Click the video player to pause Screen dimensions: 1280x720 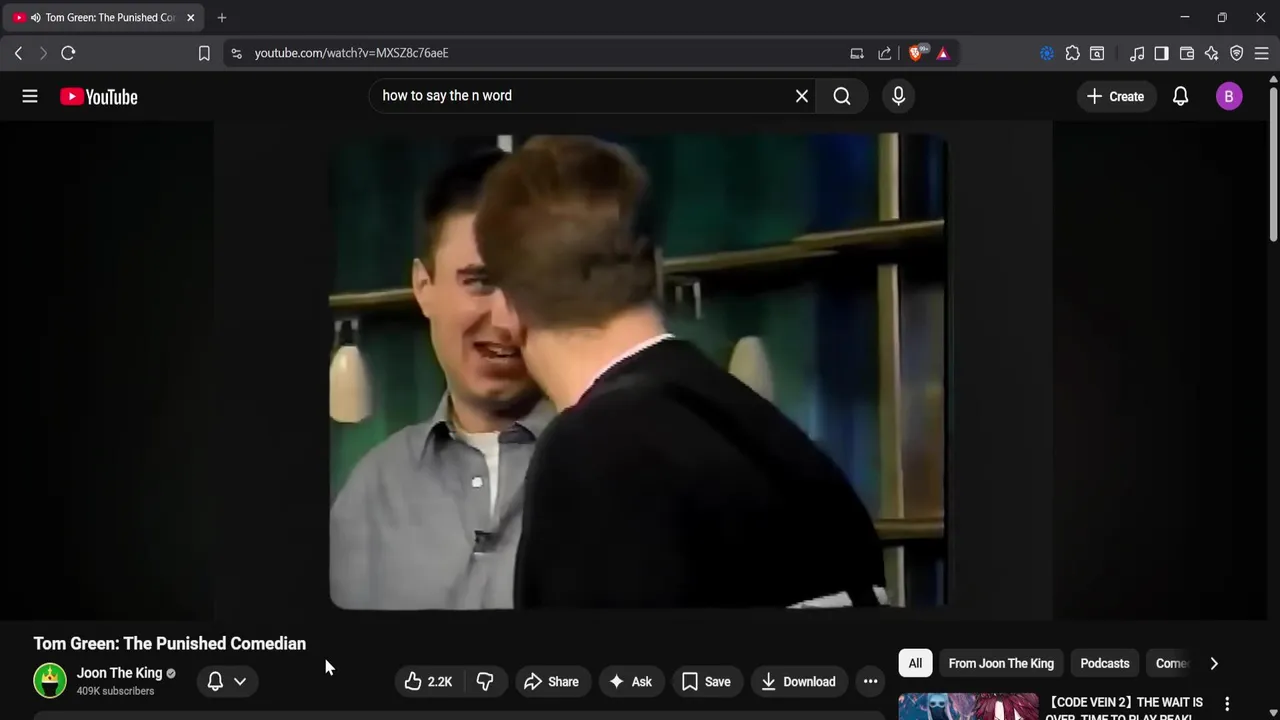point(638,371)
